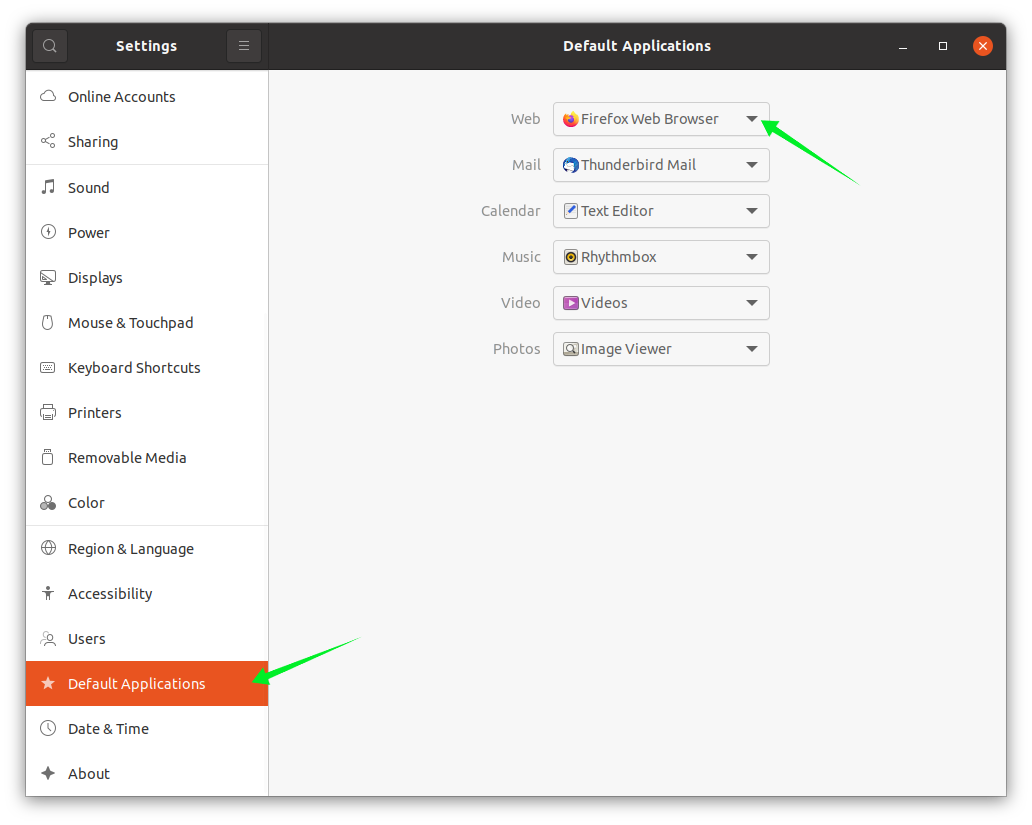Image resolution: width=1032 pixels, height=825 pixels.
Task: Go to Removable Media settings
Action: coord(147,458)
